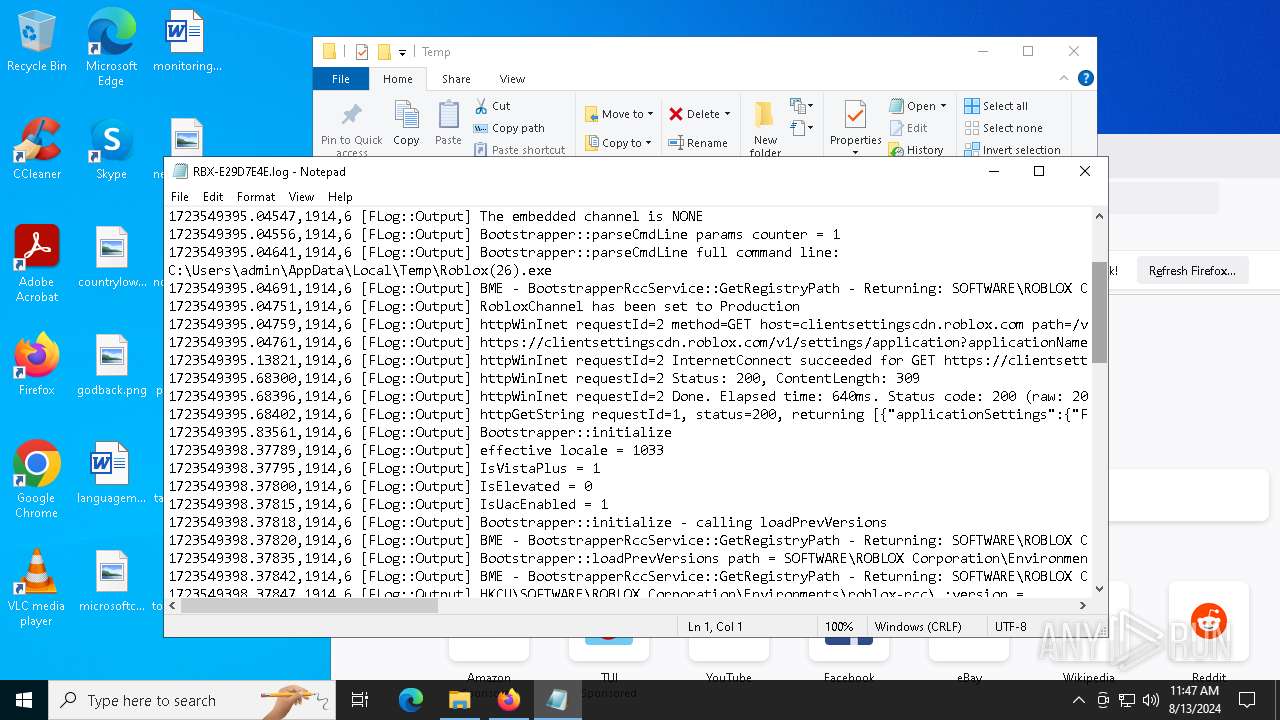Open VLC media player desktop shortcut
Viewport: 1280px width, 720px height.
37,587
